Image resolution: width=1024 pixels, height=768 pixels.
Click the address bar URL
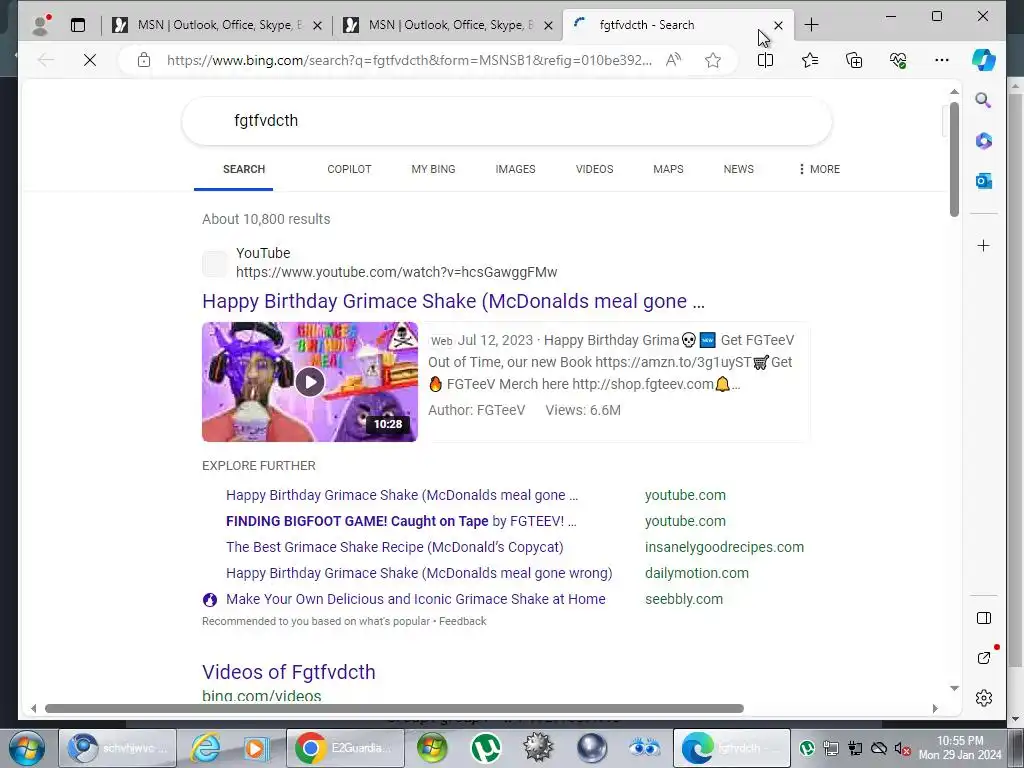tap(409, 60)
